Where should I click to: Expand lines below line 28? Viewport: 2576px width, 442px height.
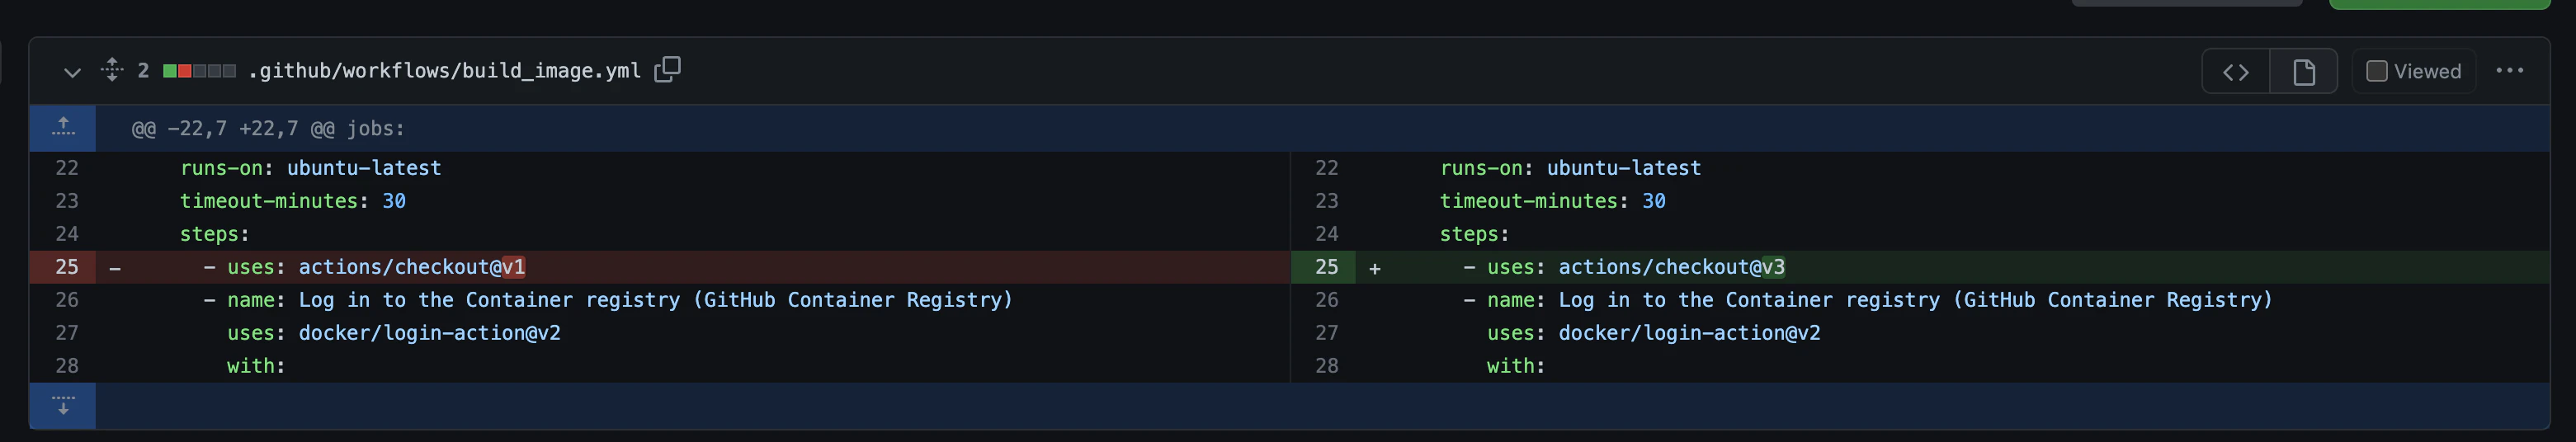point(63,405)
